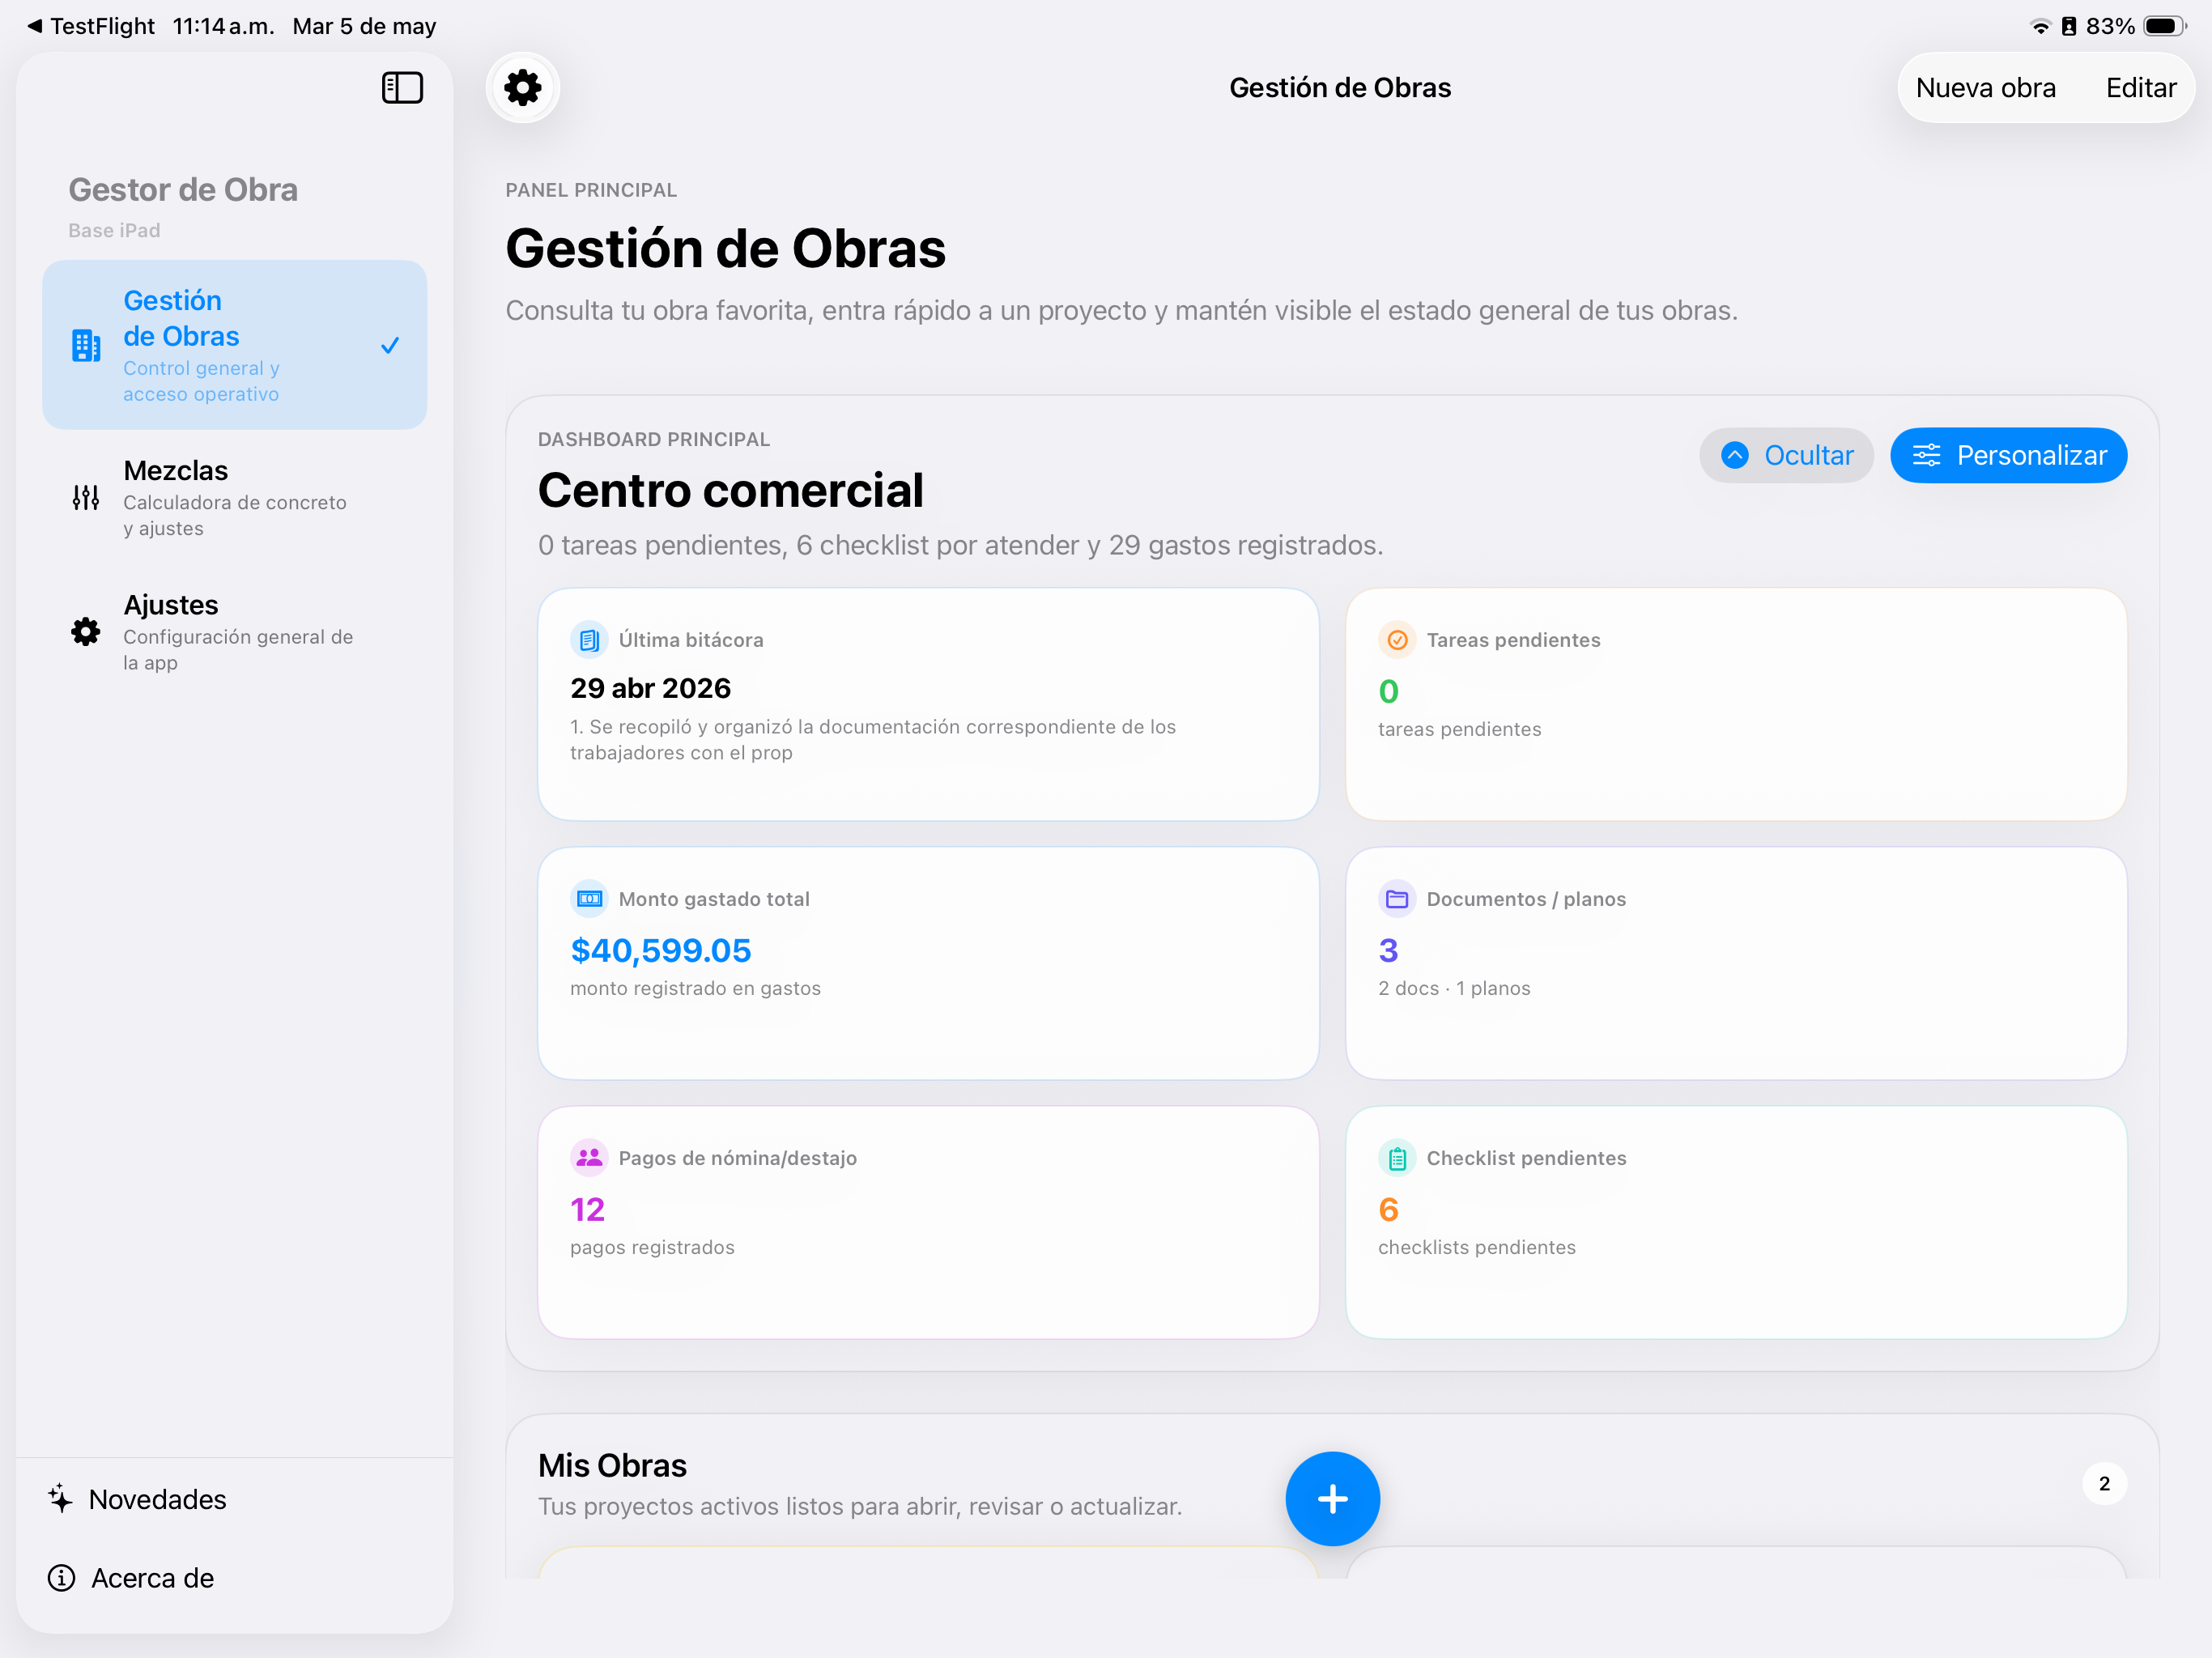The height and width of the screenshot is (1658, 2212).
Task: Open the Documentos / planos card
Action: pyautogui.click(x=1736, y=964)
